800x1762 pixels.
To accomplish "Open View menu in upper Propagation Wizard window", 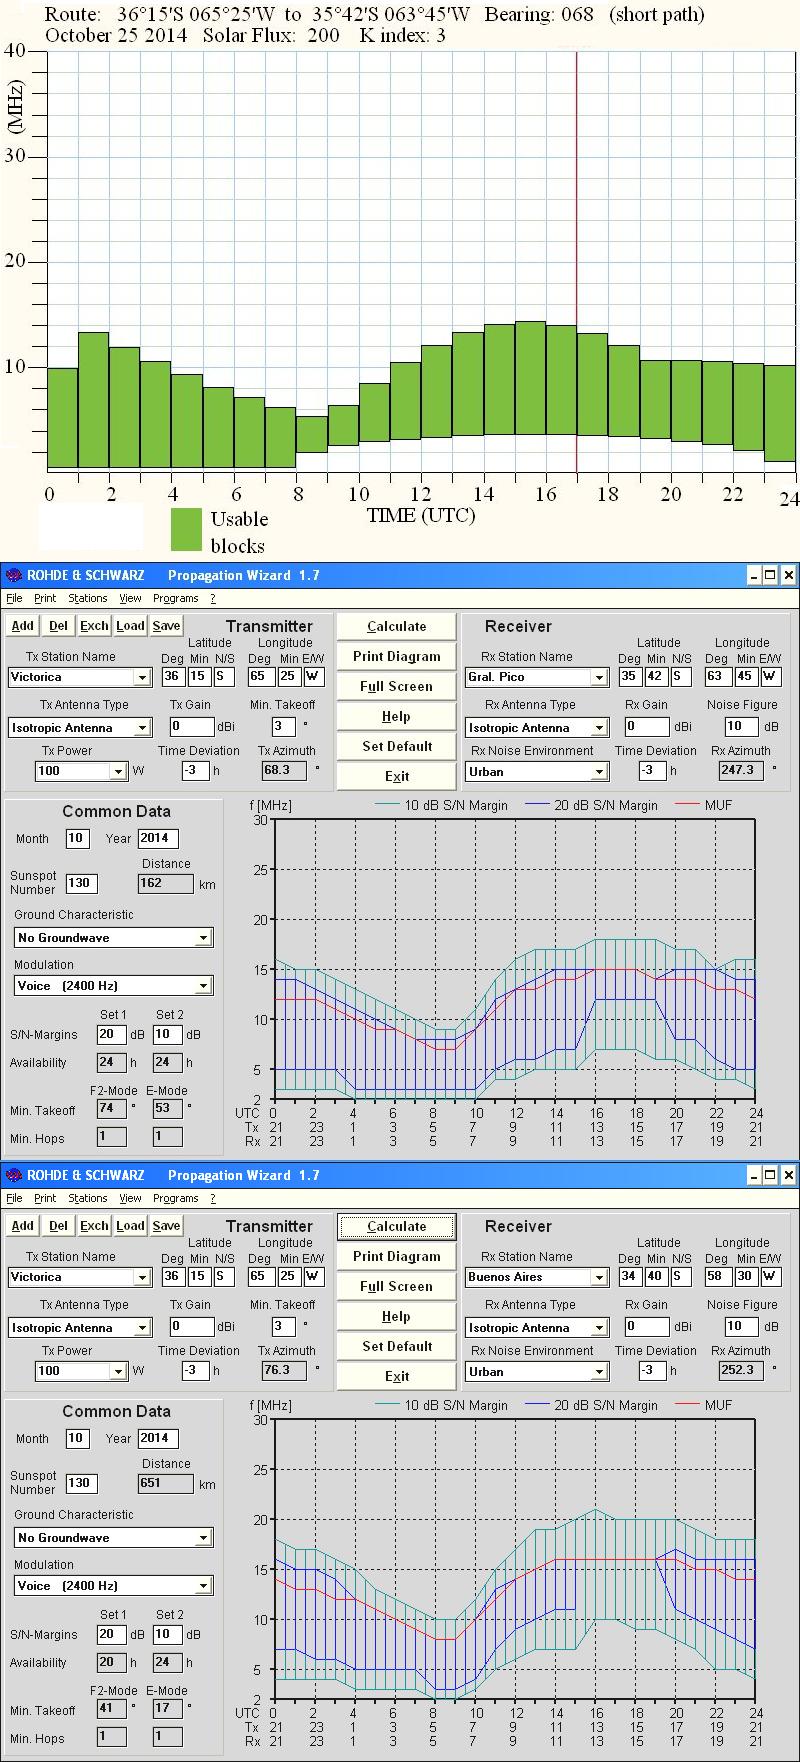I will (x=130, y=598).
